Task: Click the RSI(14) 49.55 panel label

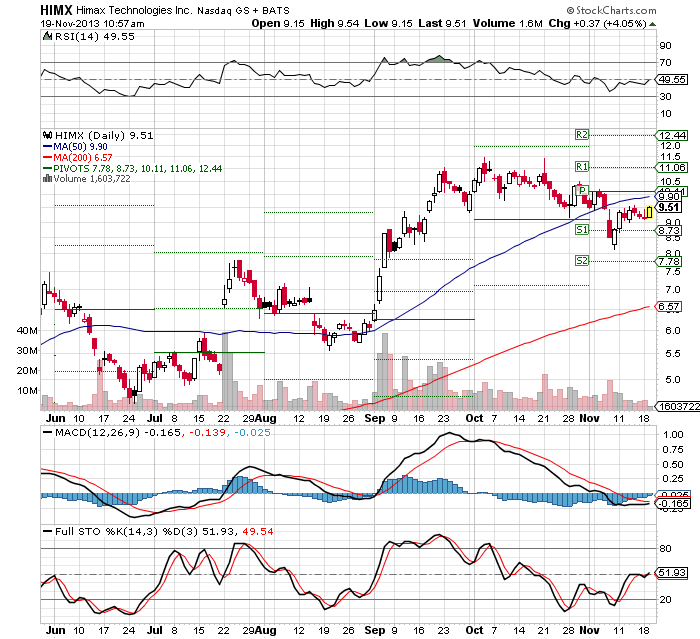Action: tap(95, 37)
